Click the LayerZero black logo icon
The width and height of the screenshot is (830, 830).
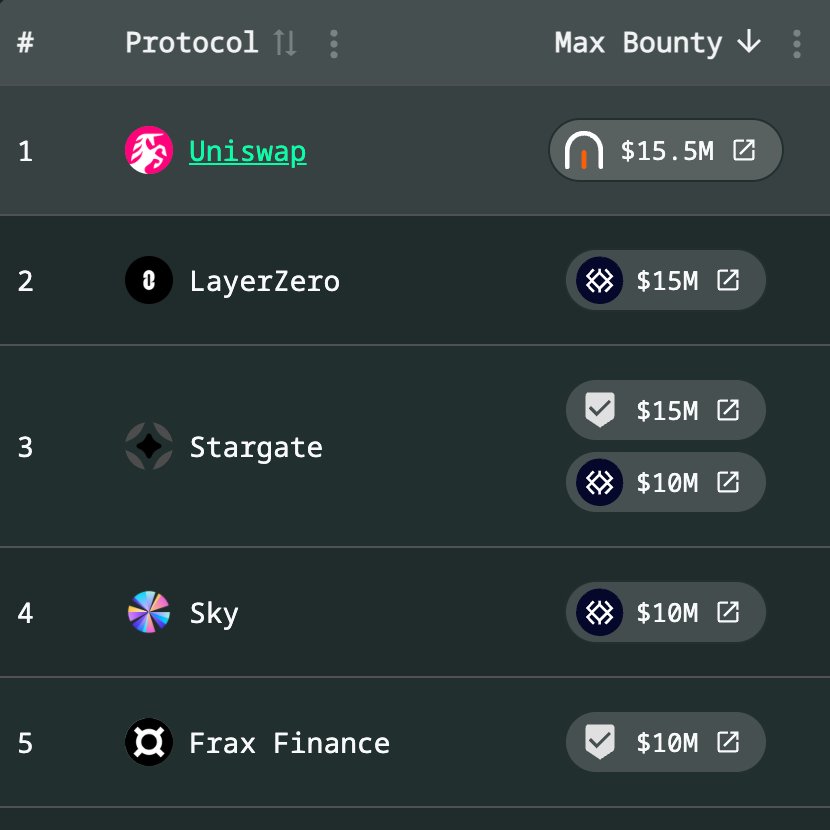[x=149, y=280]
